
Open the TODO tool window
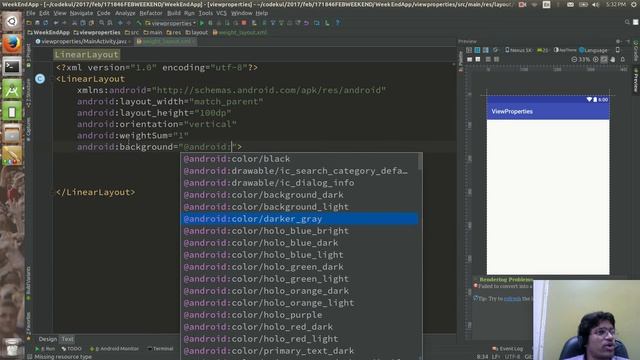coord(71,349)
